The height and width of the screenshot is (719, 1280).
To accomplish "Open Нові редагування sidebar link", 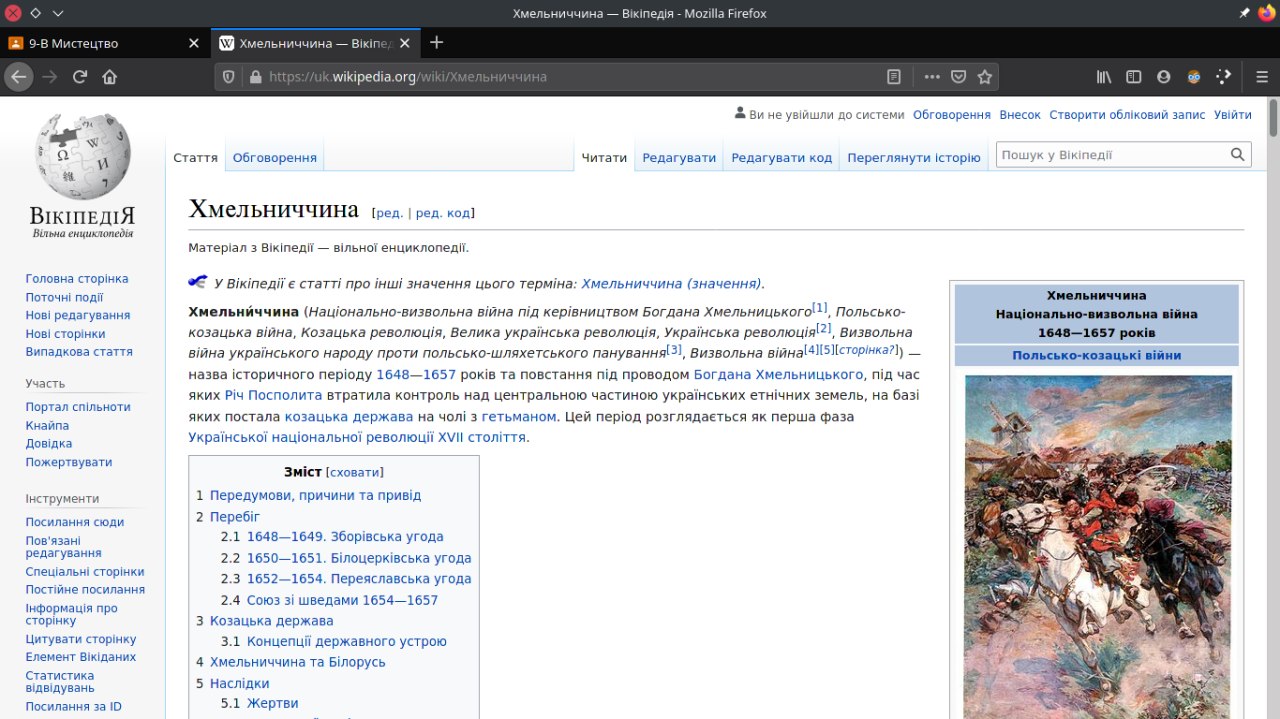I will pyautogui.click(x=78, y=315).
